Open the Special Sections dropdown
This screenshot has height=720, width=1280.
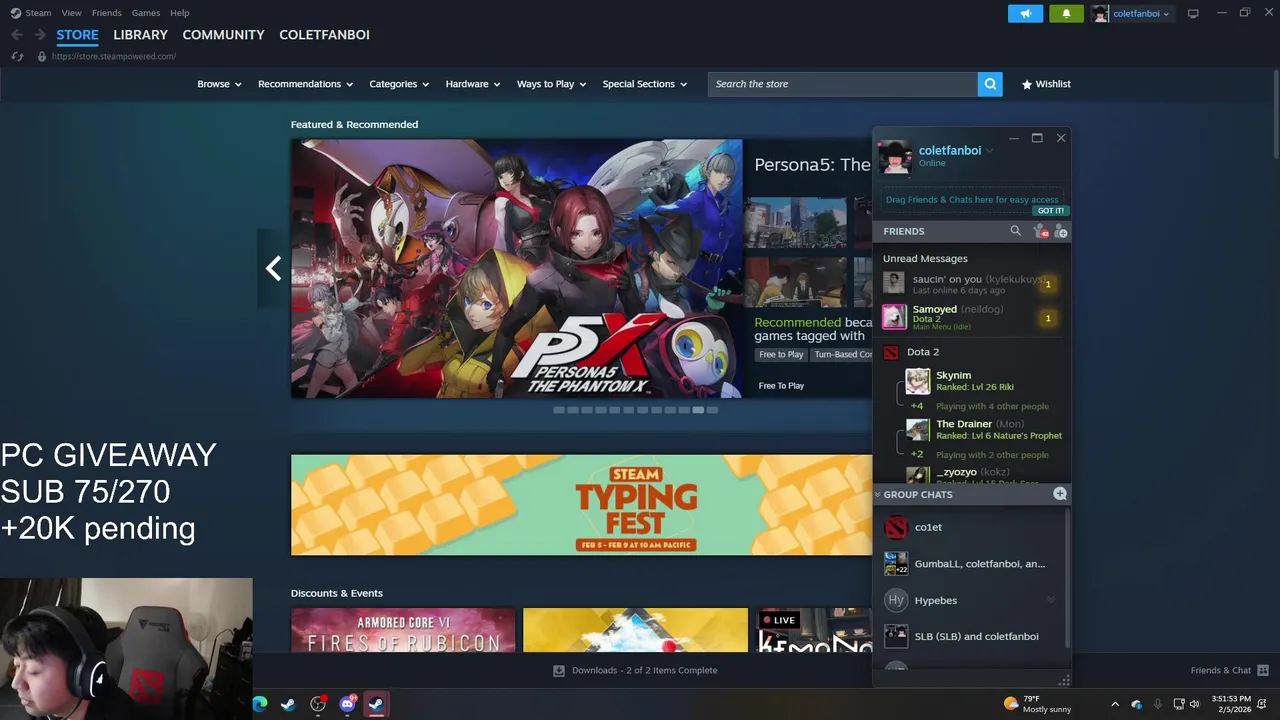[644, 84]
